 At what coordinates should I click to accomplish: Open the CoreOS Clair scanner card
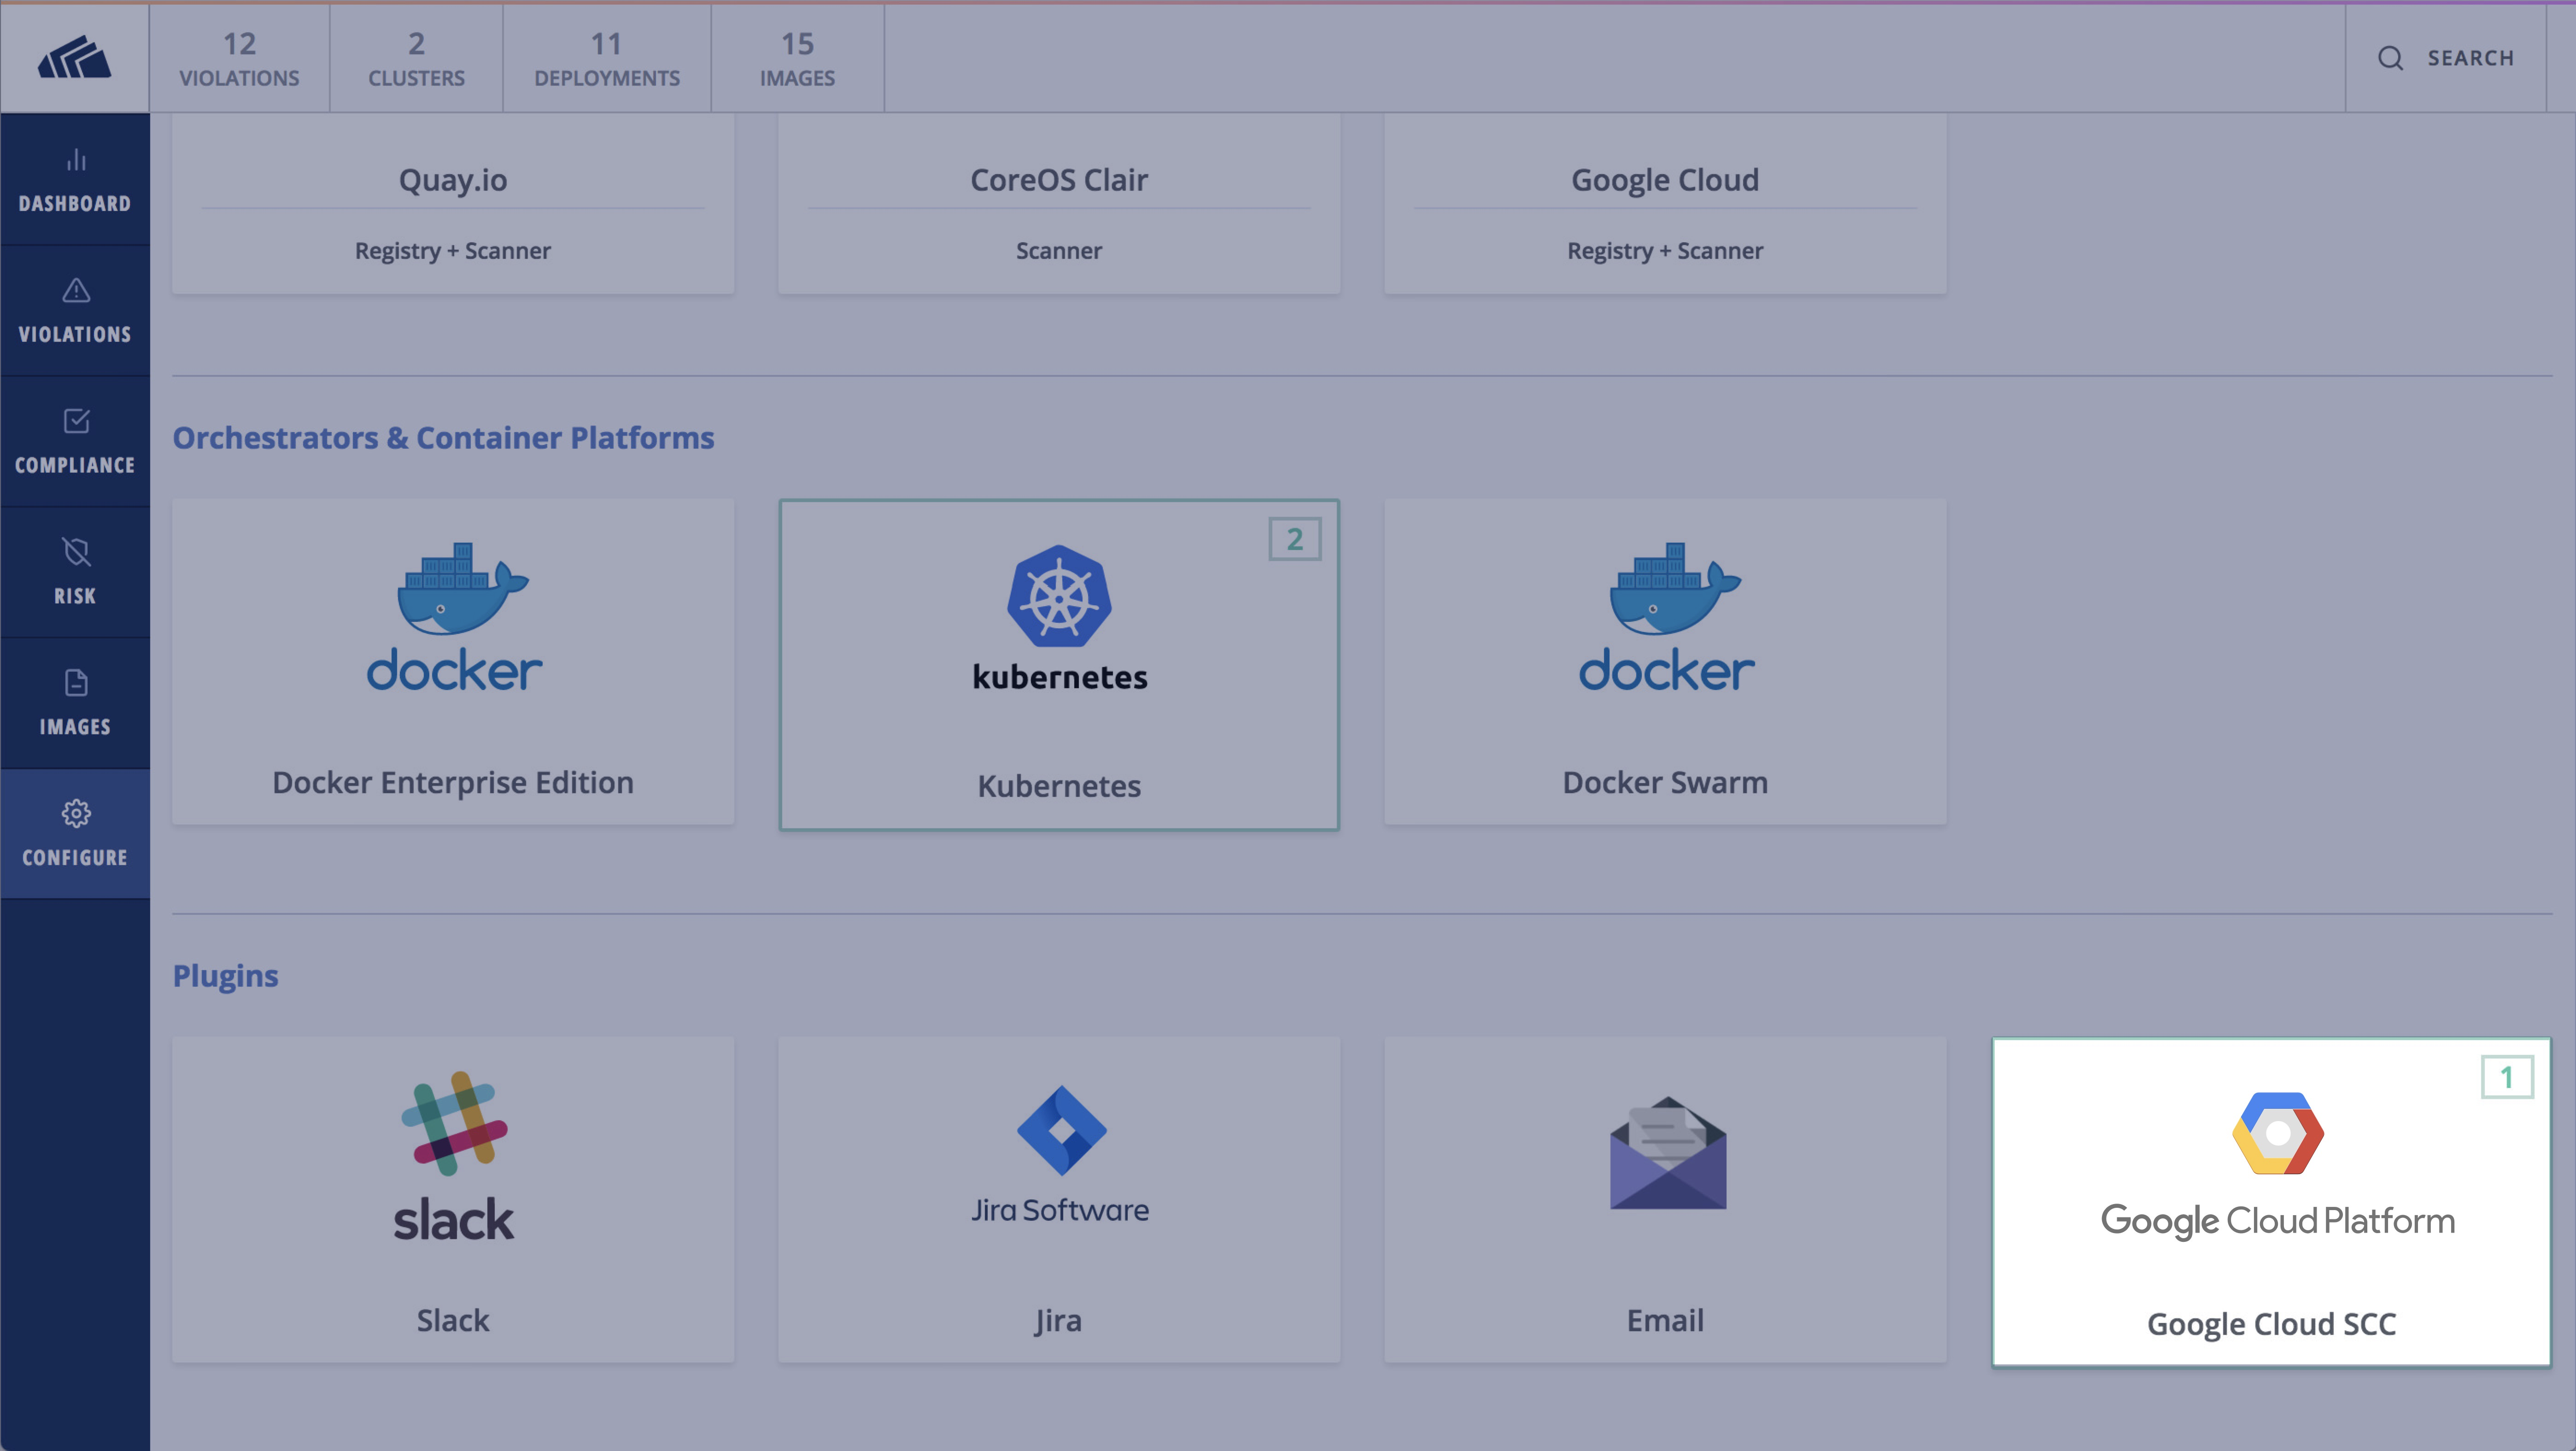[x=1059, y=204]
